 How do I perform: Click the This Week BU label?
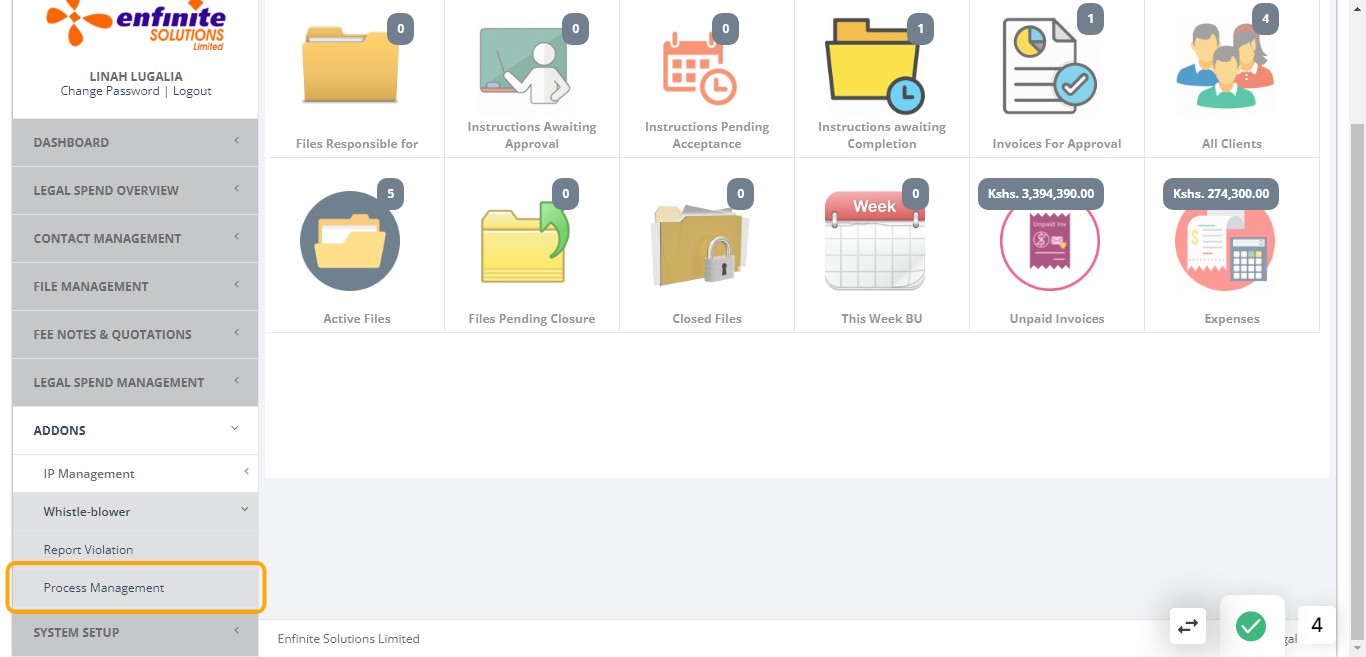[882, 319]
